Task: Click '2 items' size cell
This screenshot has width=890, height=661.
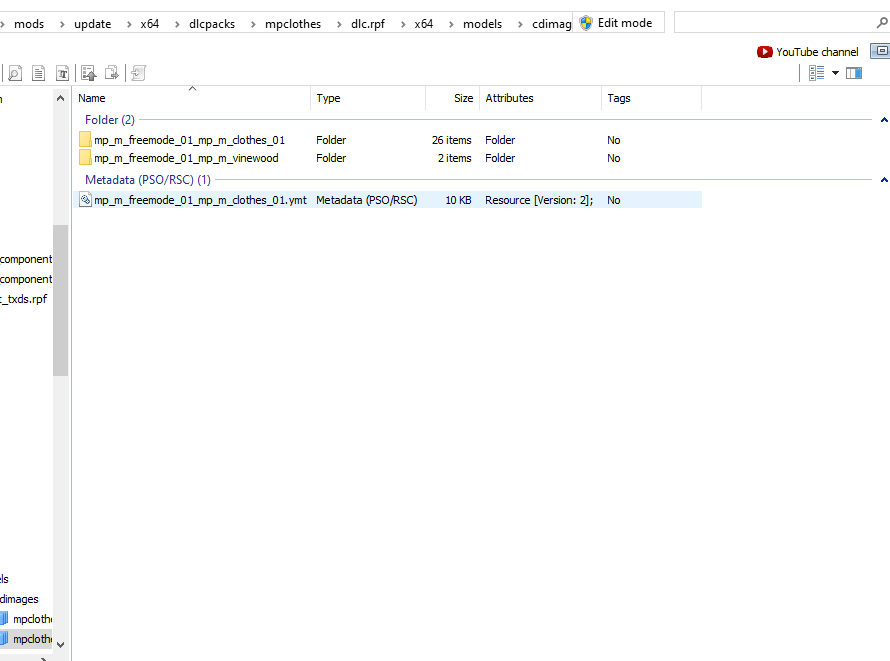Action: (455, 158)
